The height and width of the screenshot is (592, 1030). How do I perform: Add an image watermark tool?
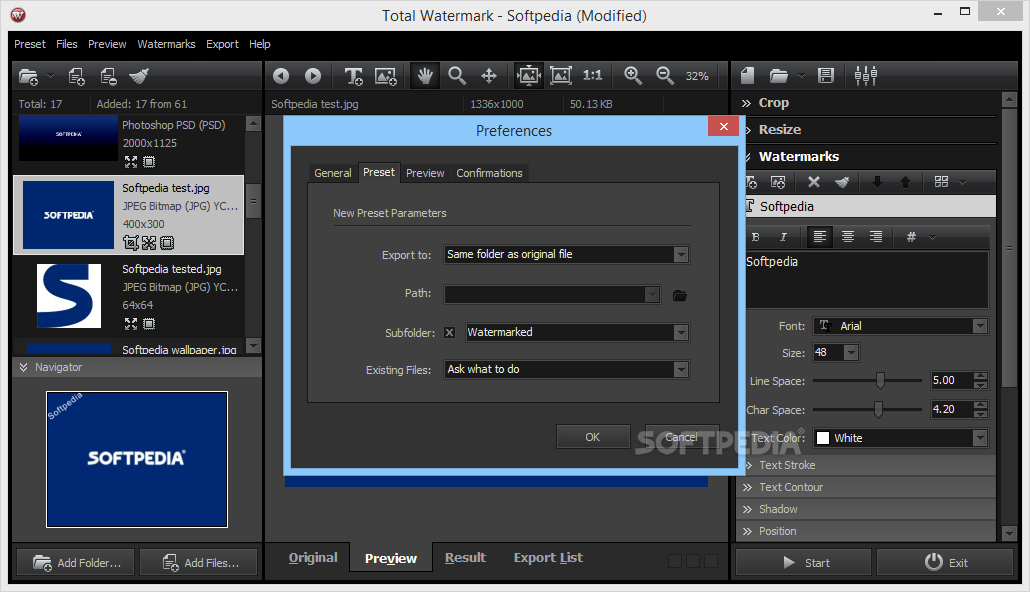click(386, 76)
